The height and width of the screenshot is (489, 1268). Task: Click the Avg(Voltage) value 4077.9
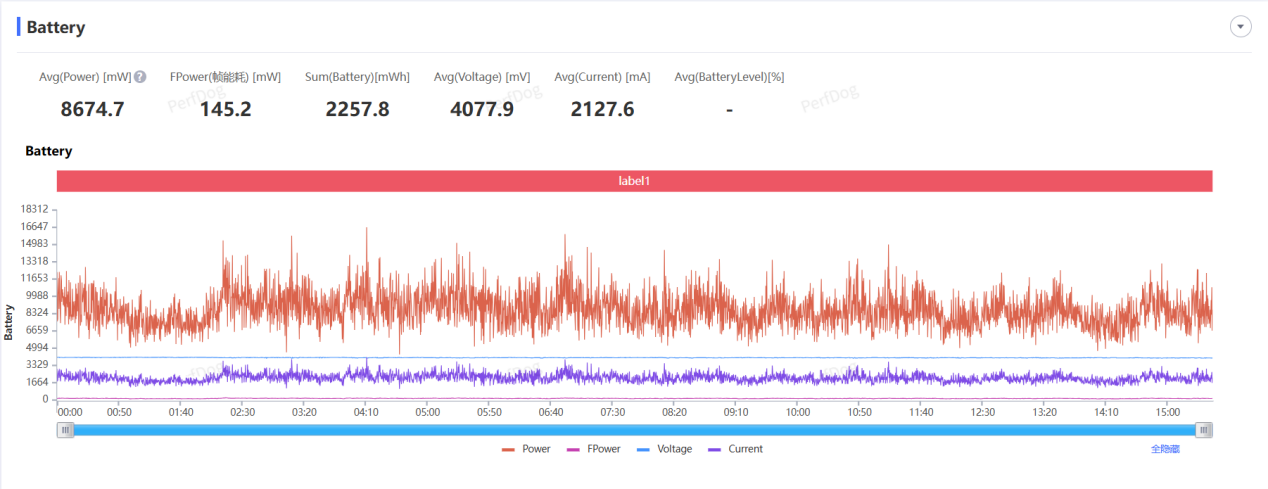tap(481, 109)
